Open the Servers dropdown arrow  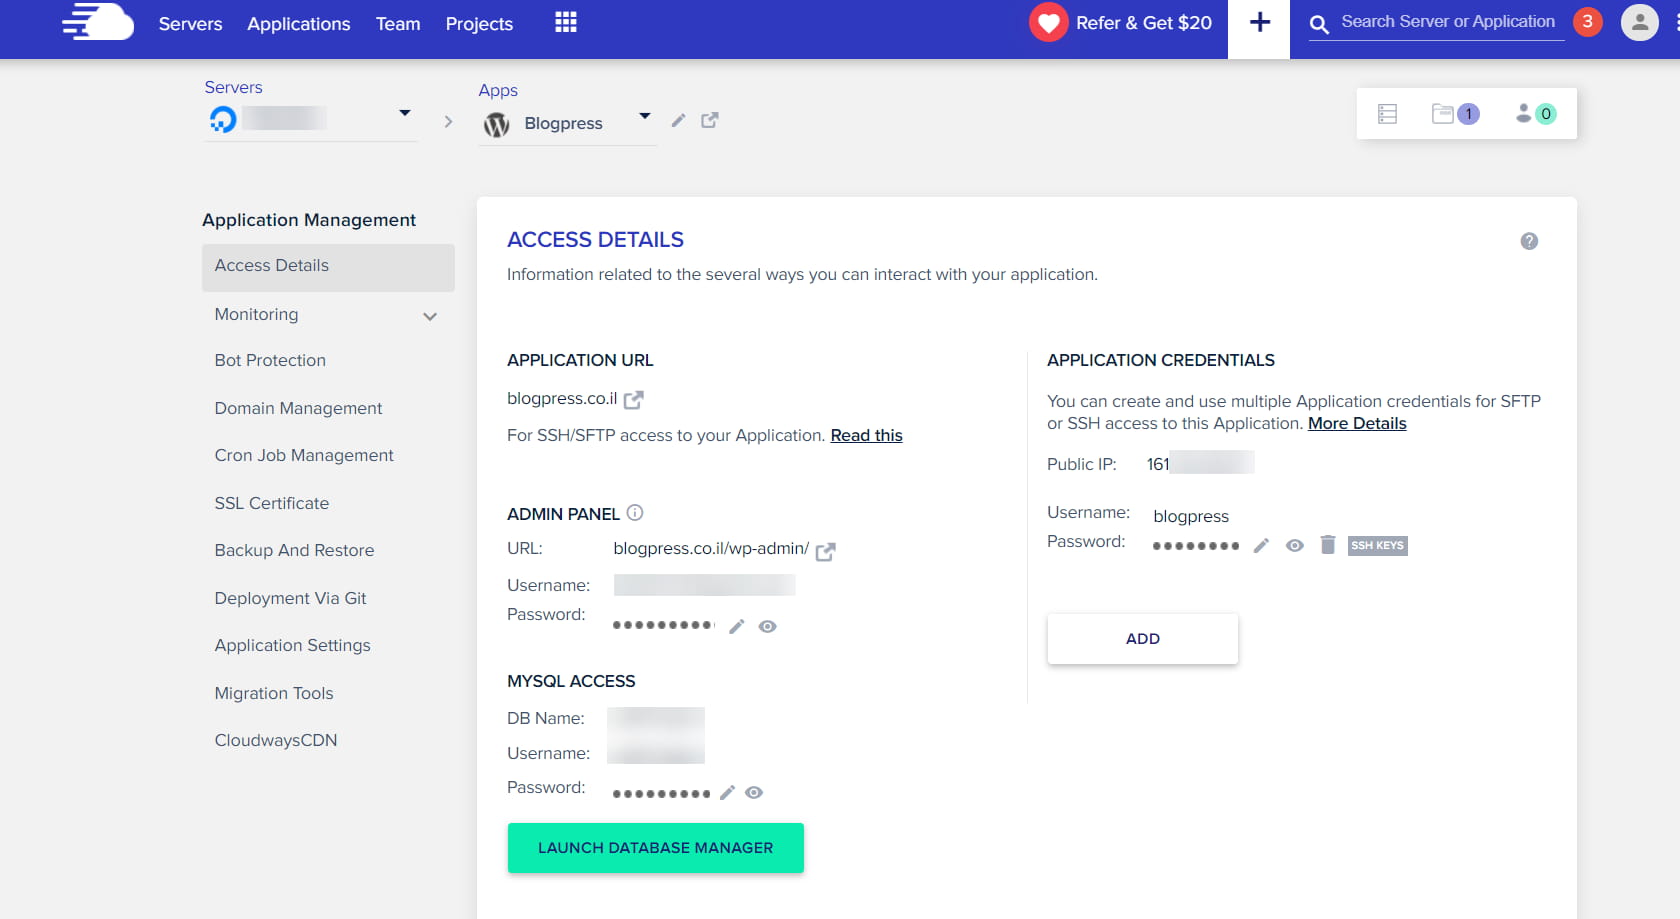[405, 113]
